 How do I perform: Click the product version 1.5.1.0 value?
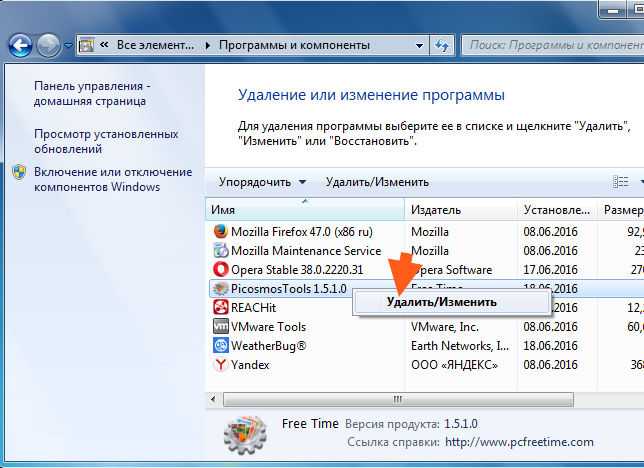461,424
